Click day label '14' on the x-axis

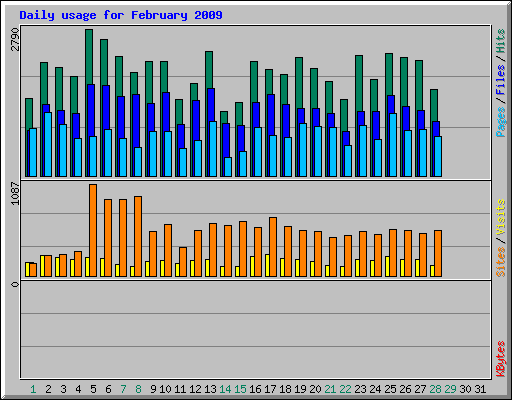coord(225,389)
